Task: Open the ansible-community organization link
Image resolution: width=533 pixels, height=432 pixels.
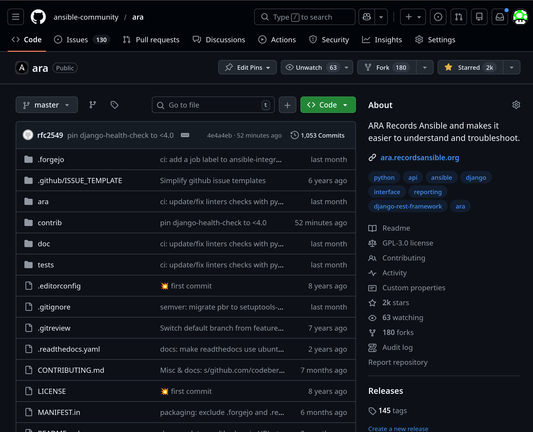Action: coord(86,17)
